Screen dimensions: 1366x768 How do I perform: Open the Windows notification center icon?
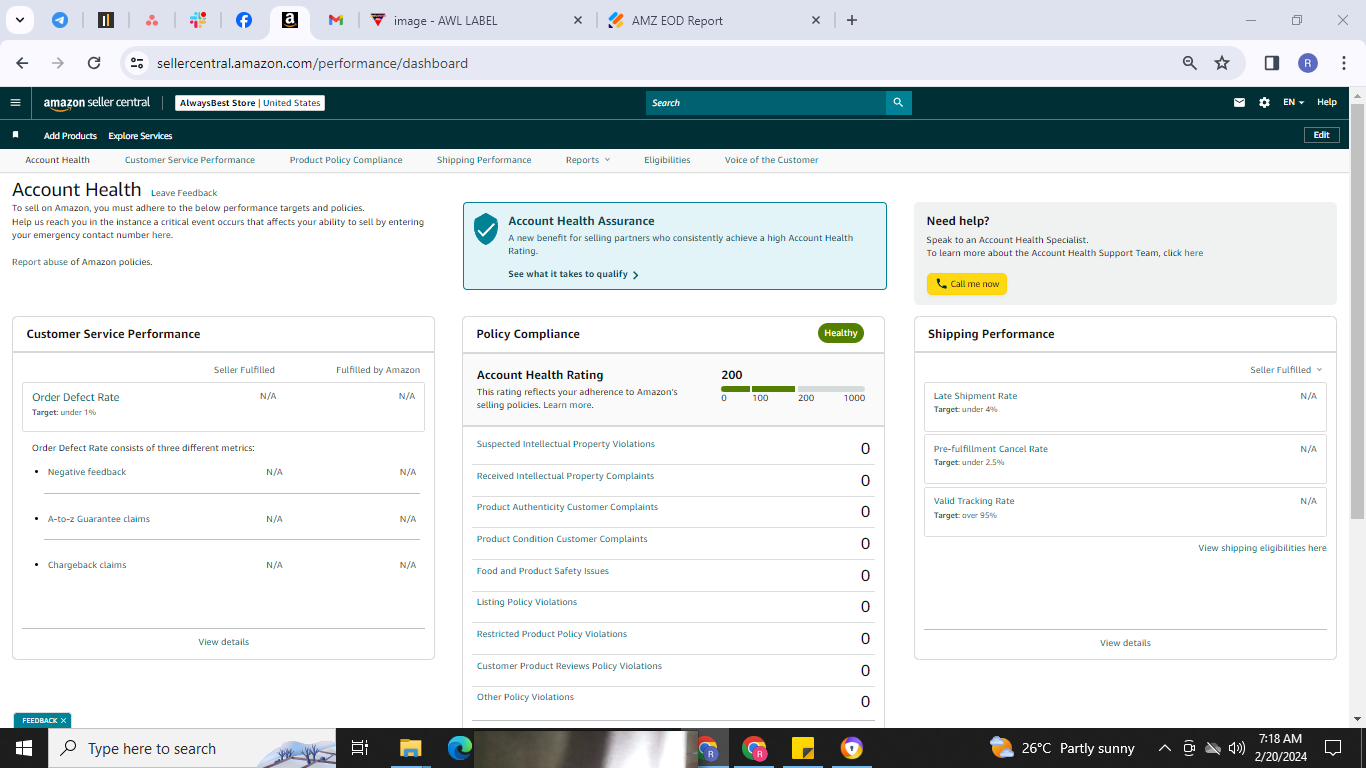1332,748
